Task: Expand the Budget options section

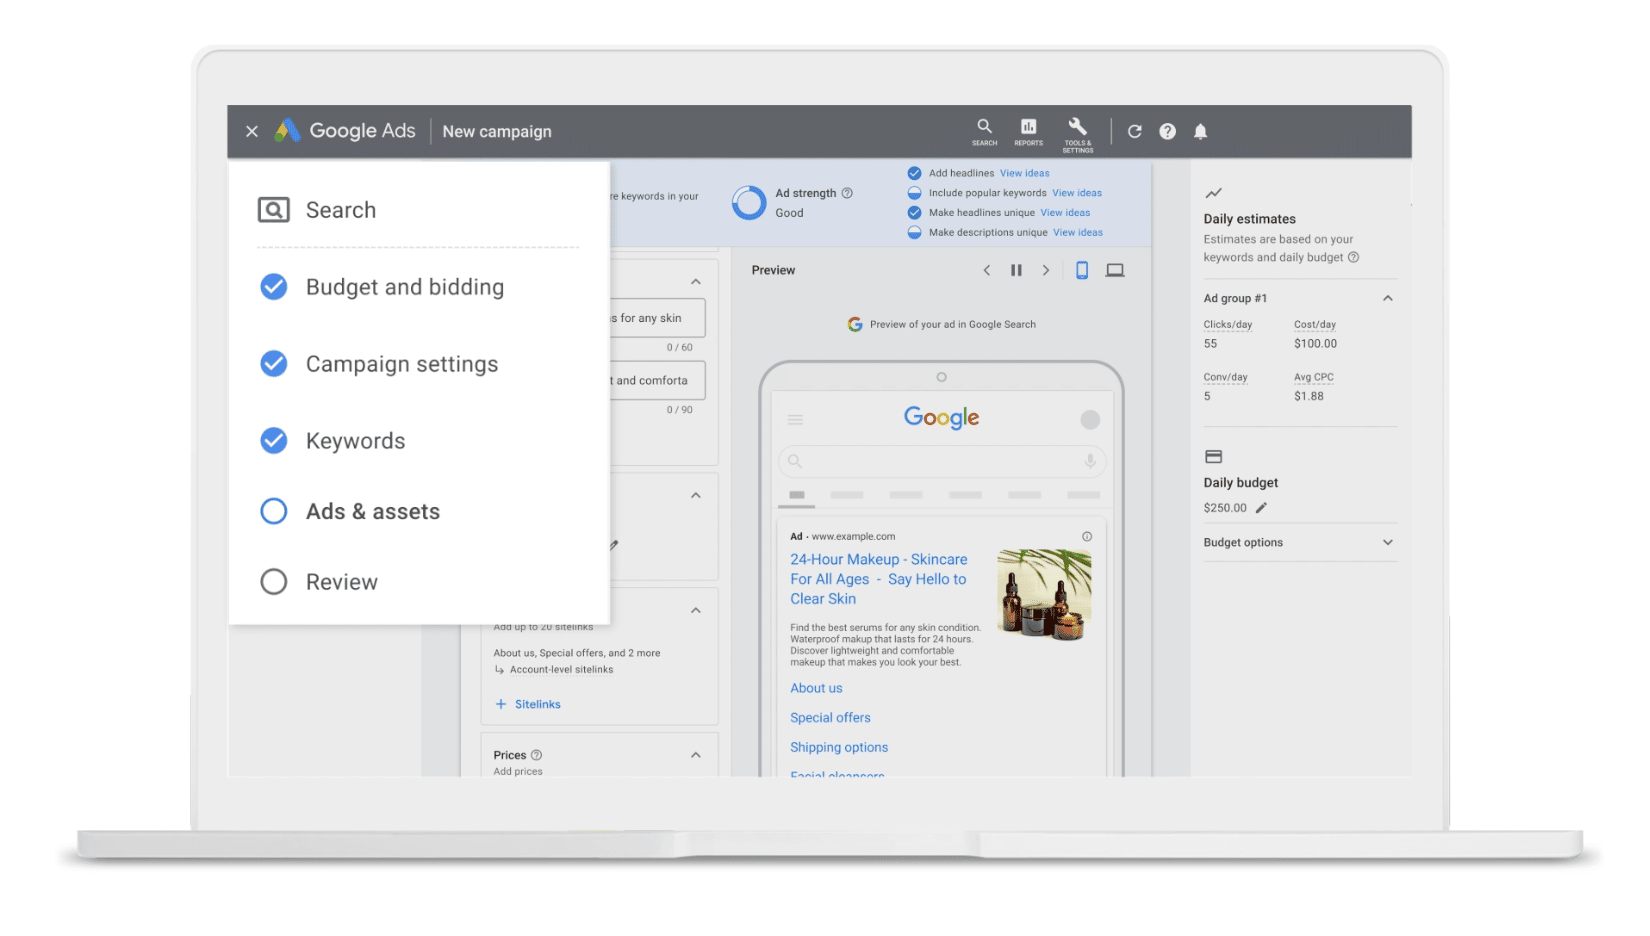Action: point(1387,543)
